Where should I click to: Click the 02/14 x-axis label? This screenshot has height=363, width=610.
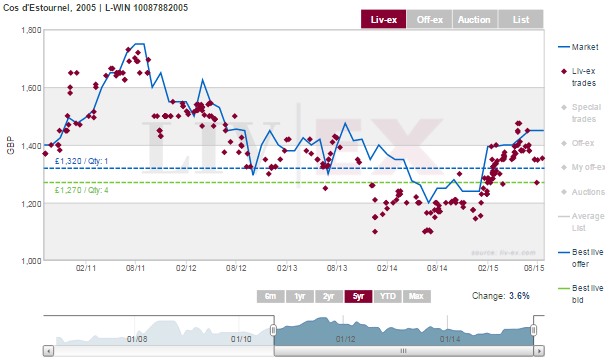pos(387,268)
